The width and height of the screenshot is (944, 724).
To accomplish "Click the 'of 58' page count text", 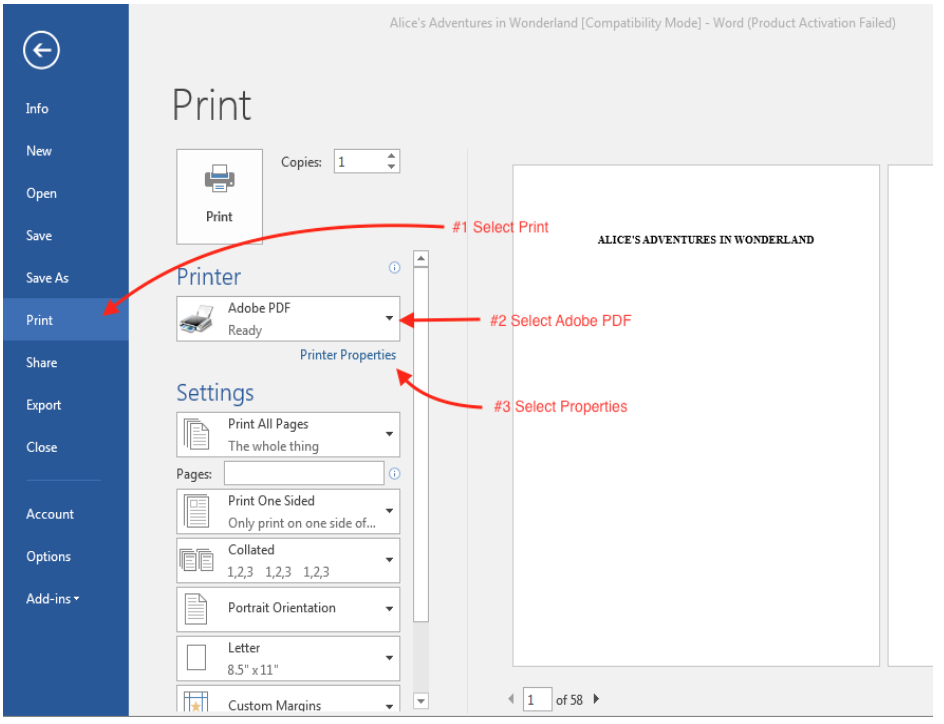I will [569, 700].
